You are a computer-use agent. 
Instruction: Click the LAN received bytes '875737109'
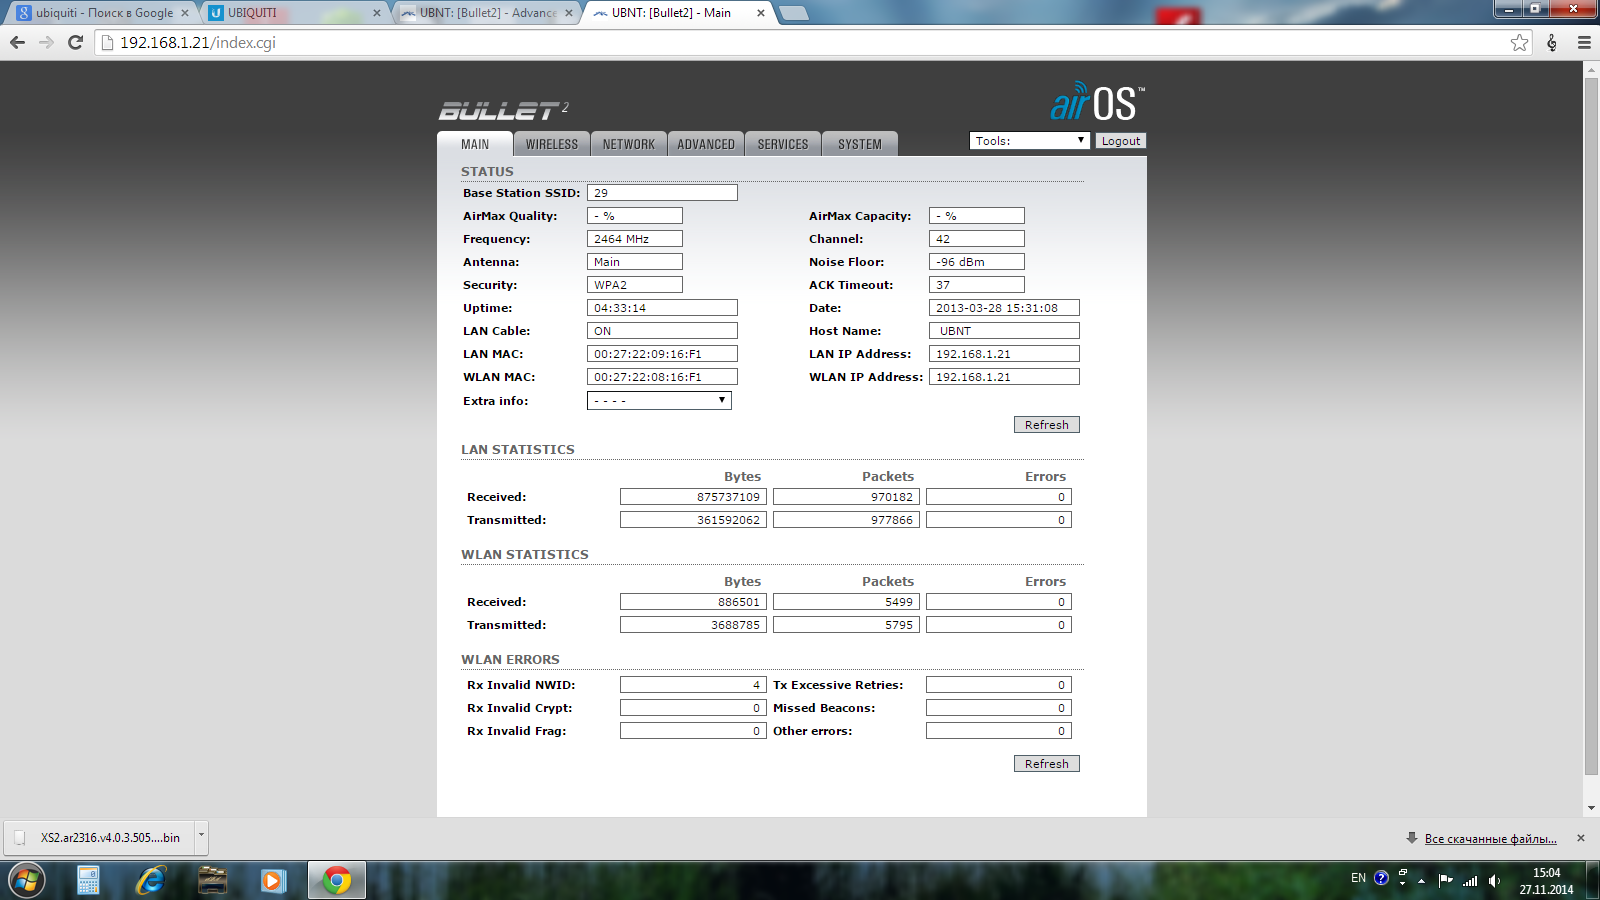point(693,497)
